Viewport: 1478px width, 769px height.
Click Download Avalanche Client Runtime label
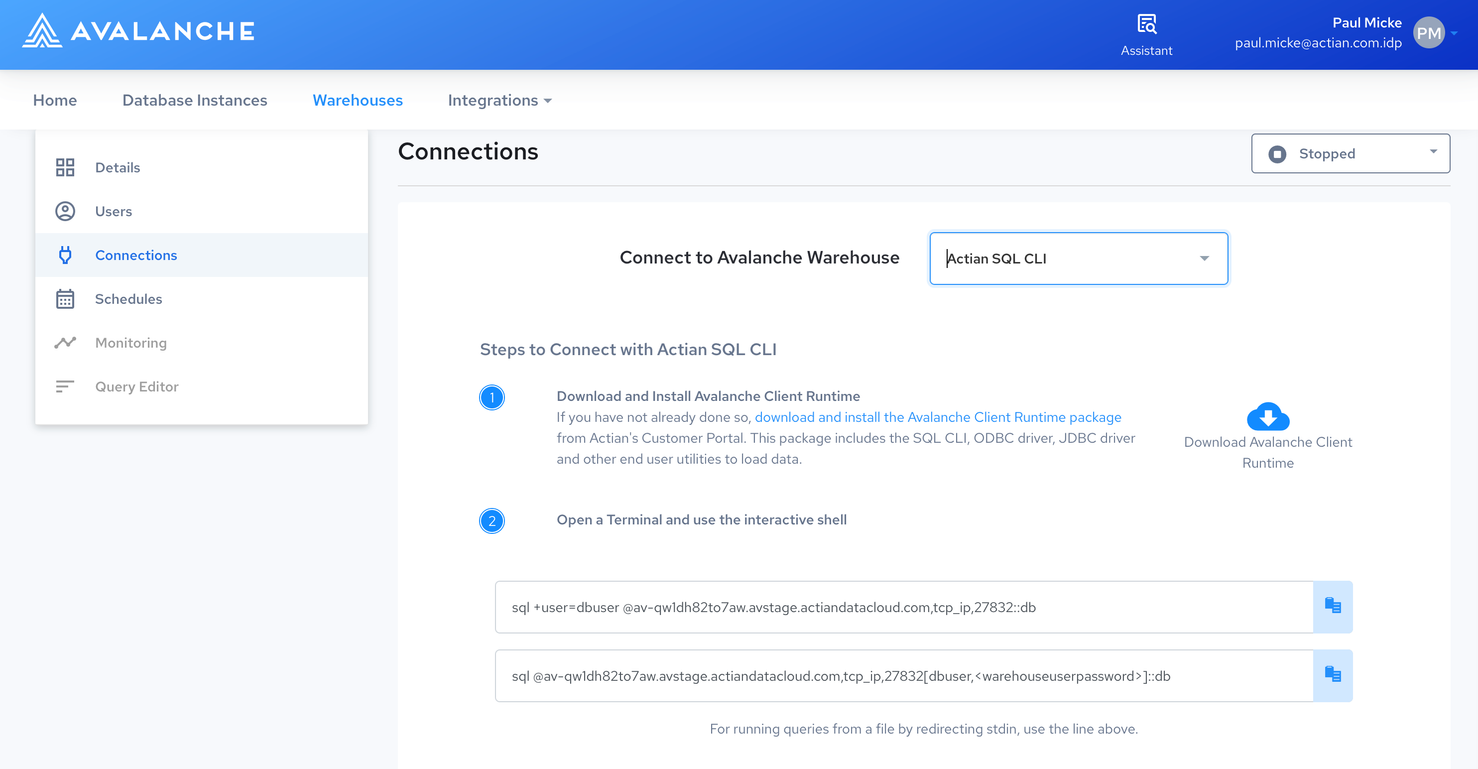1268,452
